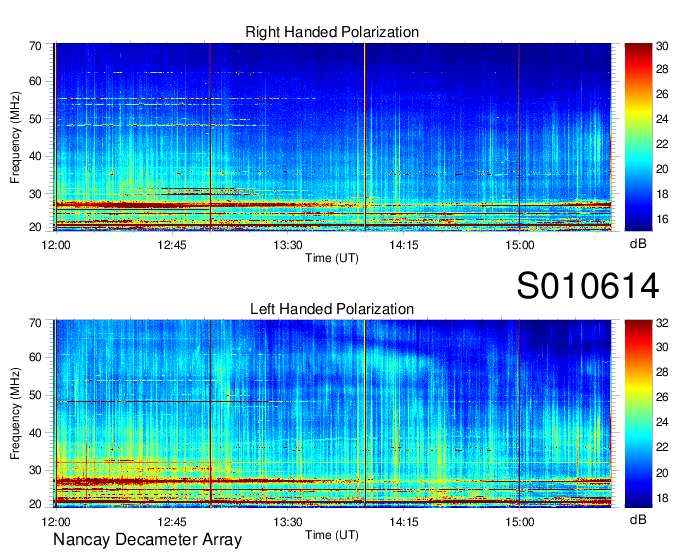The image size is (680, 552).
Task: Click the dB unit under Left Handed color bar
Action: (x=638, y=519)
